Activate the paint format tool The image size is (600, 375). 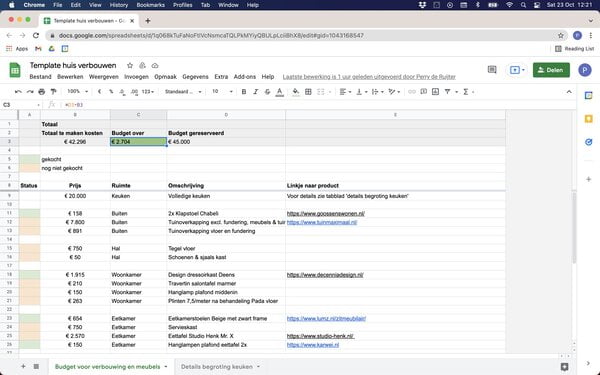pyautogui.click(x=54, y=92)
